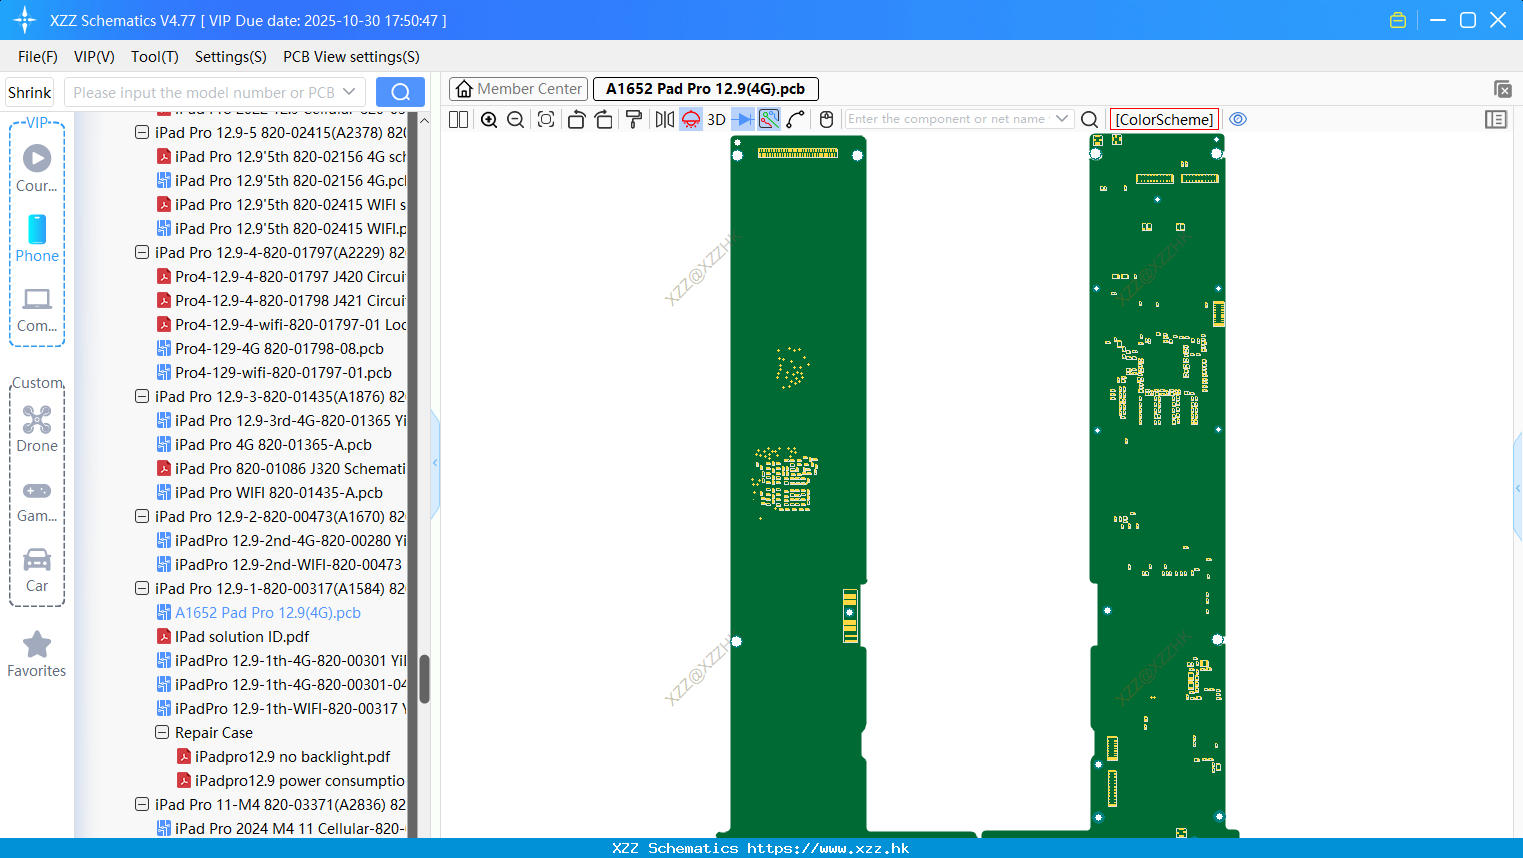This screenshot has width=1523, height=858.
Task: Toggle the eye visibility icon
Action: tap(1238, 119)
